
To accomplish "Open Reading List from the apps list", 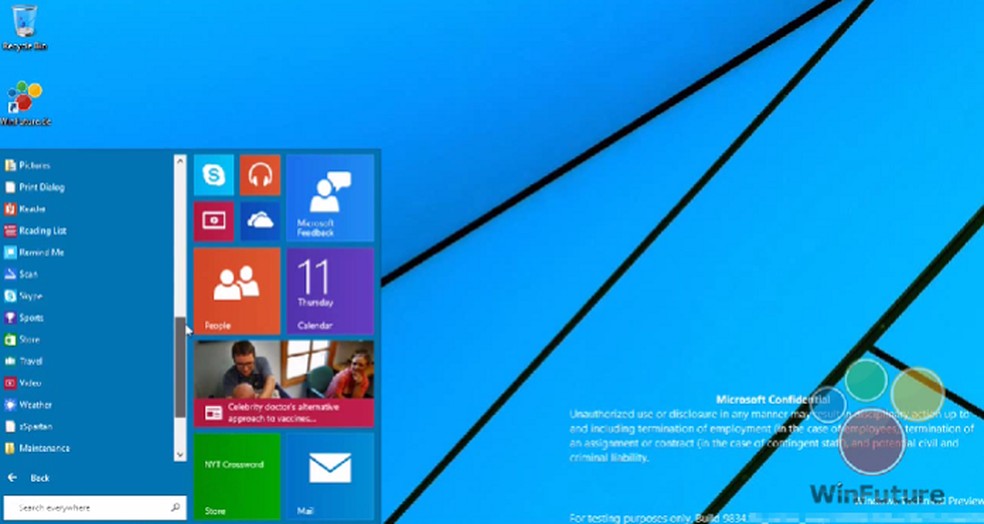I will click(x=35, y=231).
